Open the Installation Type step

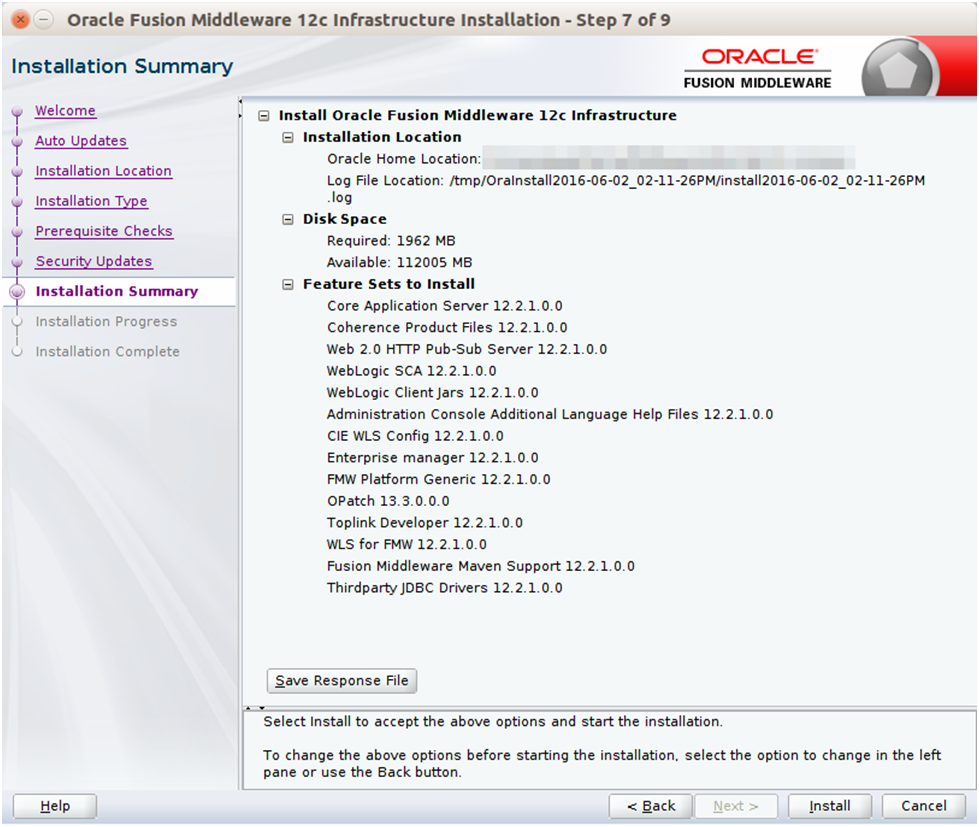click(x=92, y=201)
